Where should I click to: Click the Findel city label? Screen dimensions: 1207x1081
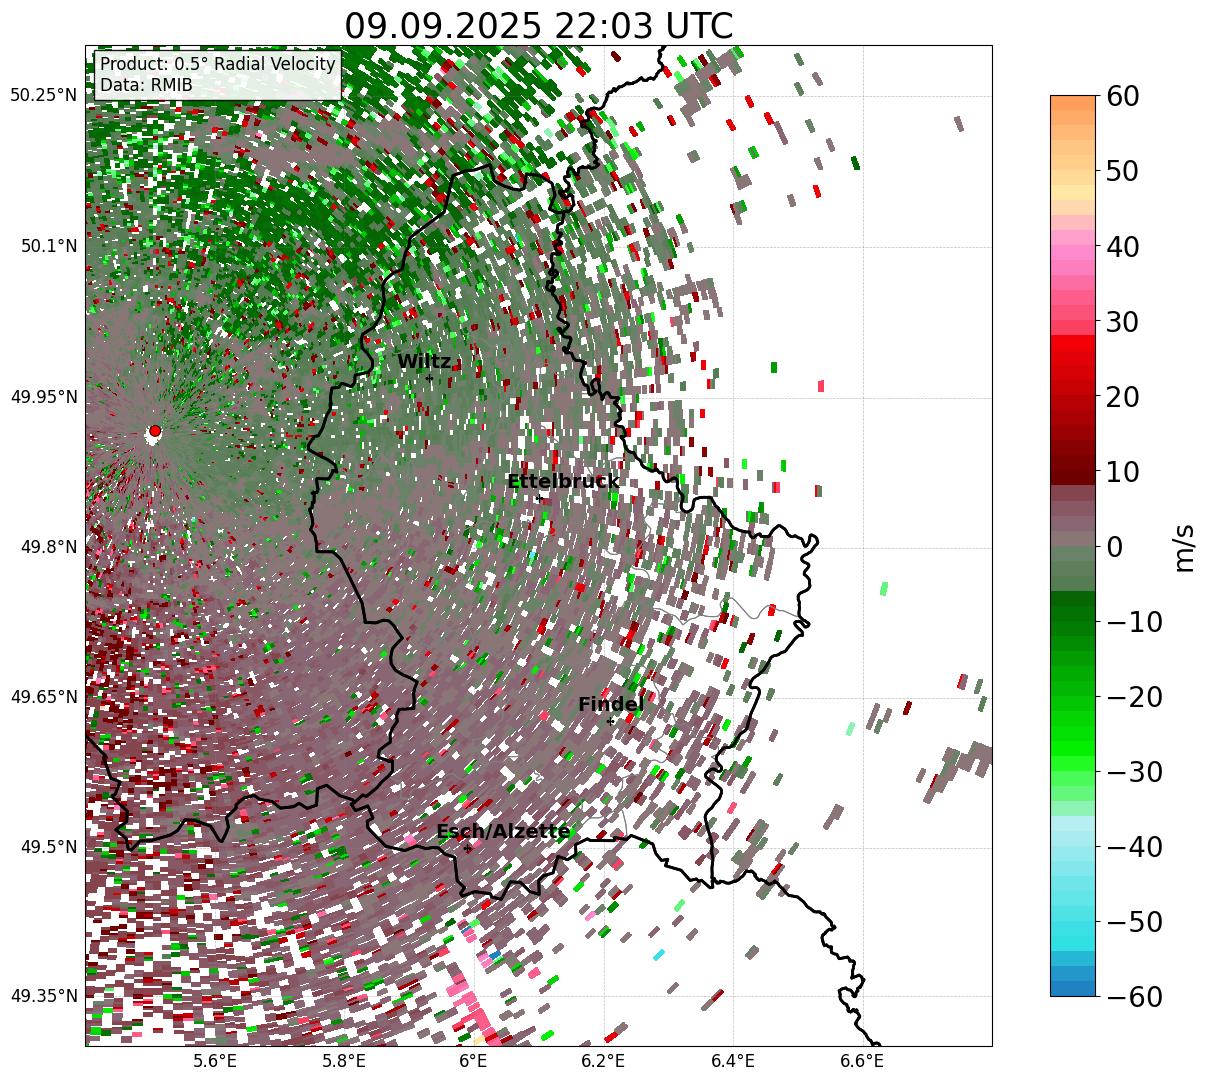[611, 705]
